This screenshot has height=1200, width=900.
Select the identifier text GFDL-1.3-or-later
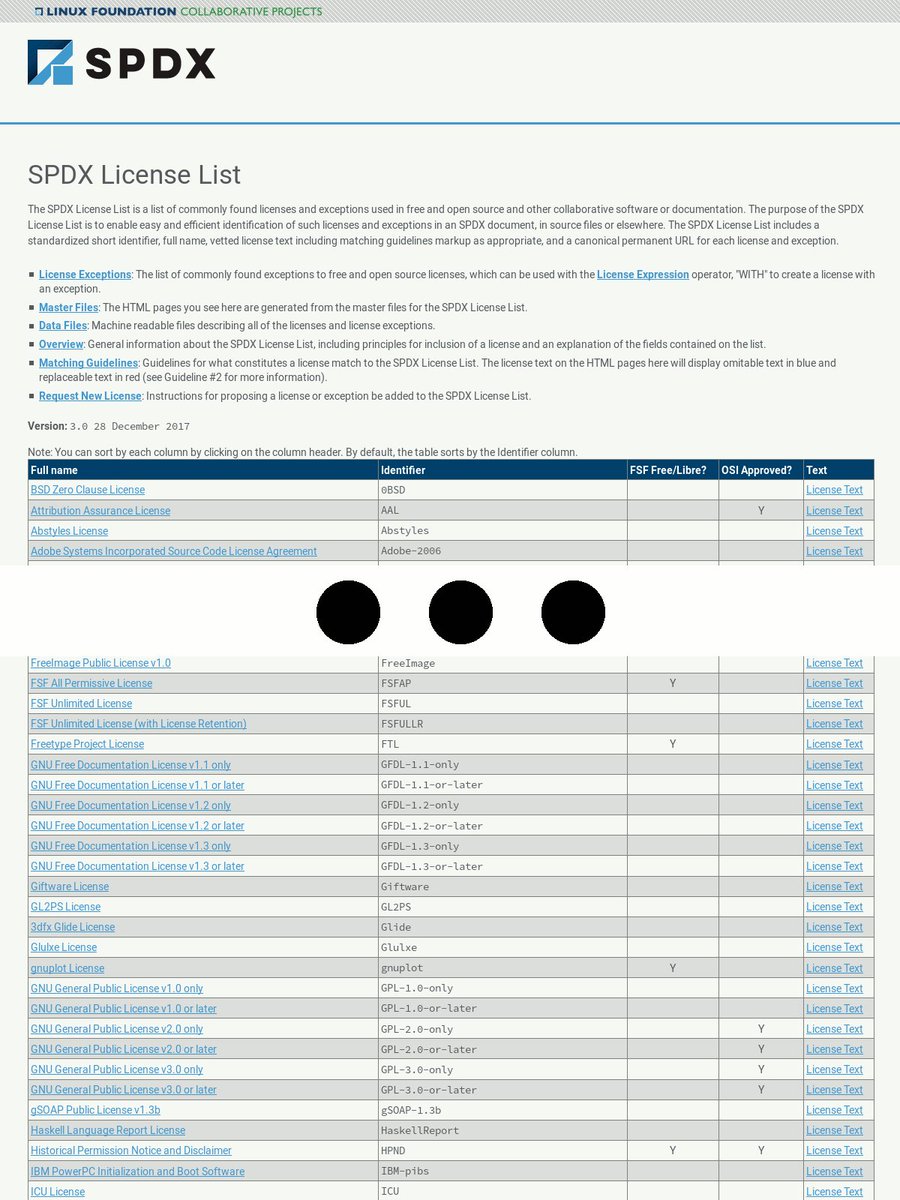[432, 866]
